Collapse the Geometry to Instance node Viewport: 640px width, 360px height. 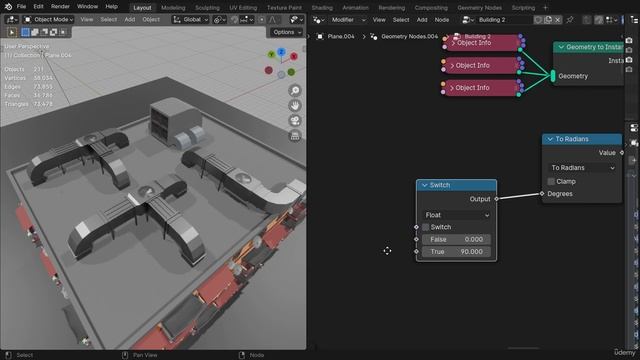click(561, 47)
